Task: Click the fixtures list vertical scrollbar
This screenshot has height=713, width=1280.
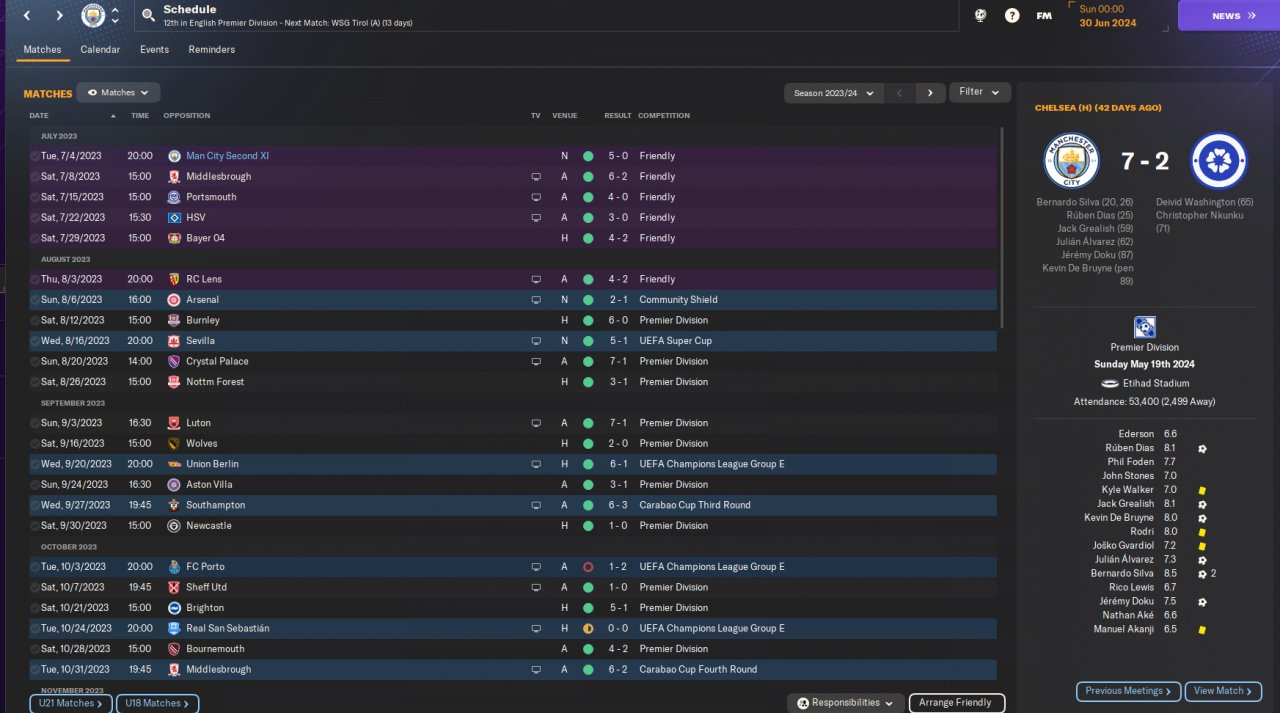Action: click(x=1001, y=228)
